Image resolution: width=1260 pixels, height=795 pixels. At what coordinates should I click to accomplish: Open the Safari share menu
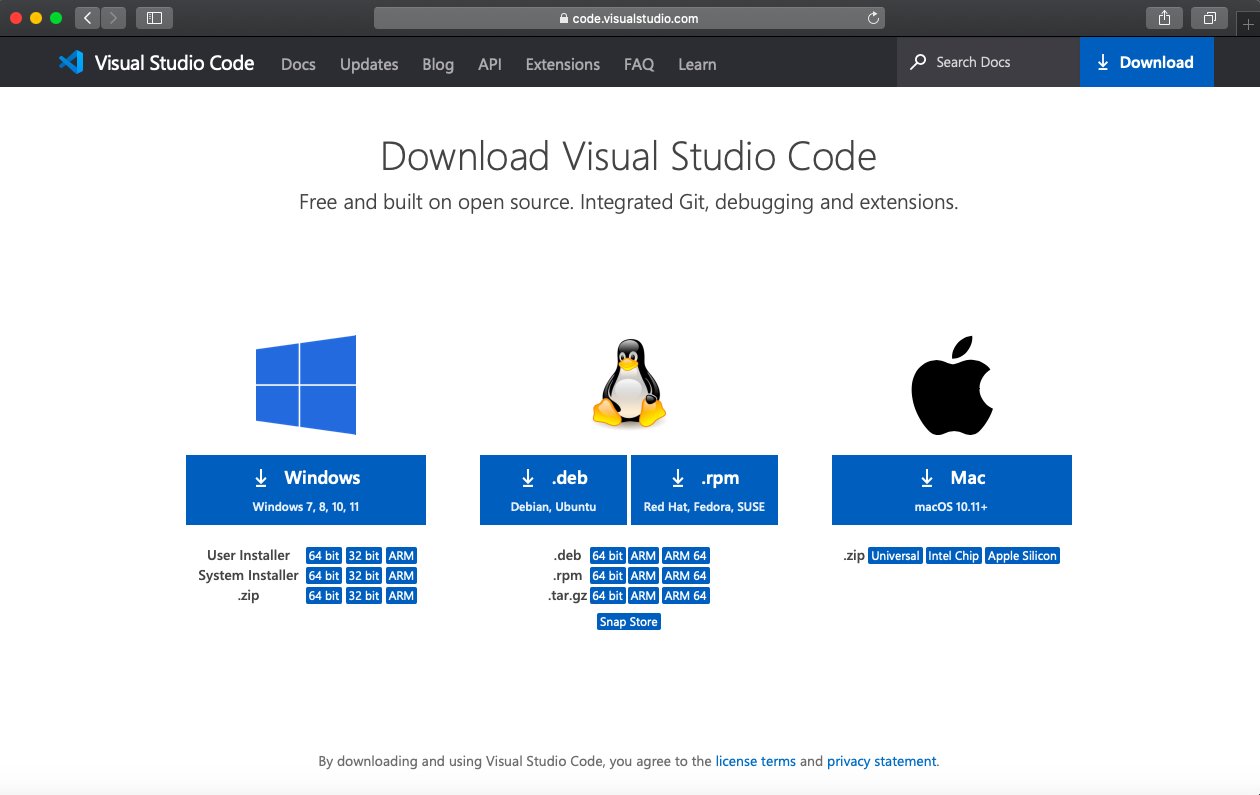(x=1164, y=18)
